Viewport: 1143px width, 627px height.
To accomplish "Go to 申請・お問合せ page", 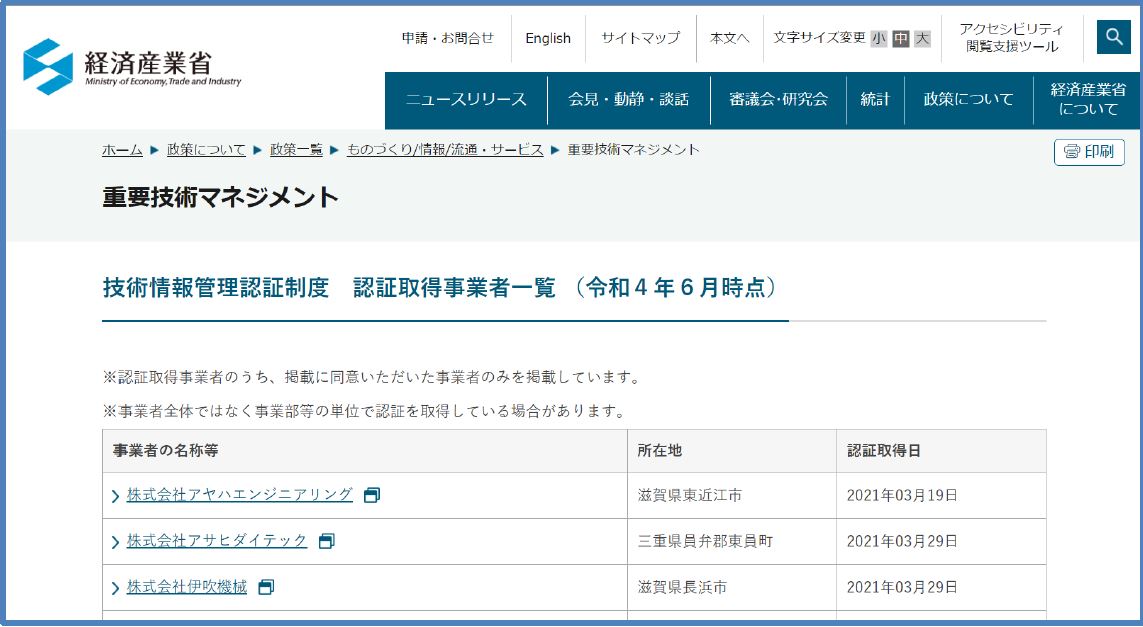I will coord(448,38).
